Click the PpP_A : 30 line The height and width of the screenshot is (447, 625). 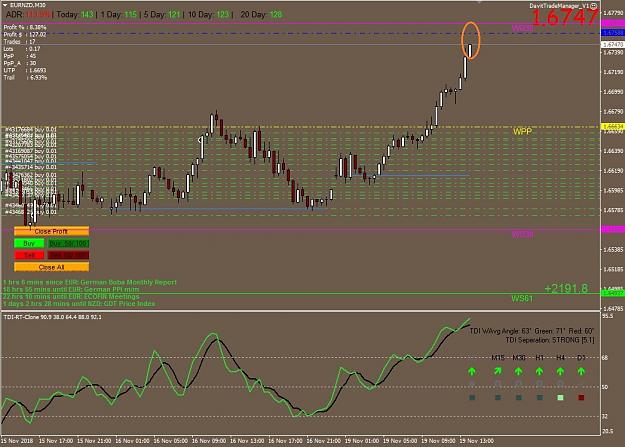coord(20,63)
